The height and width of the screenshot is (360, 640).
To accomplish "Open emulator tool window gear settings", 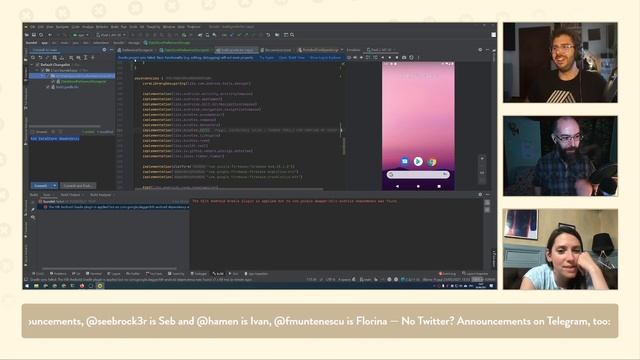I will [x=480, y=50].
